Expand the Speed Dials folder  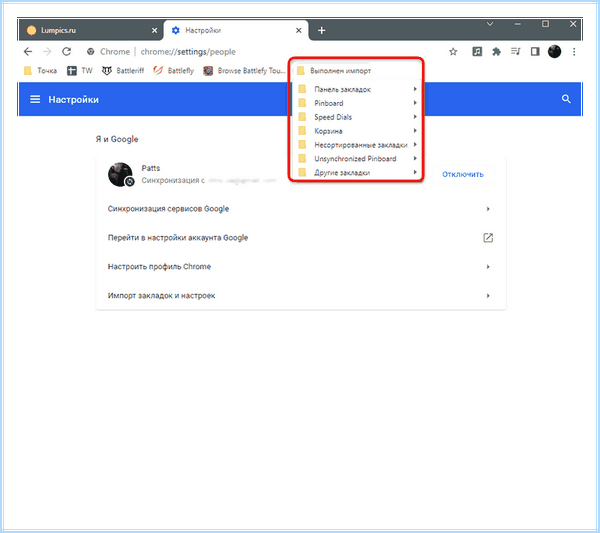[357, 117]
